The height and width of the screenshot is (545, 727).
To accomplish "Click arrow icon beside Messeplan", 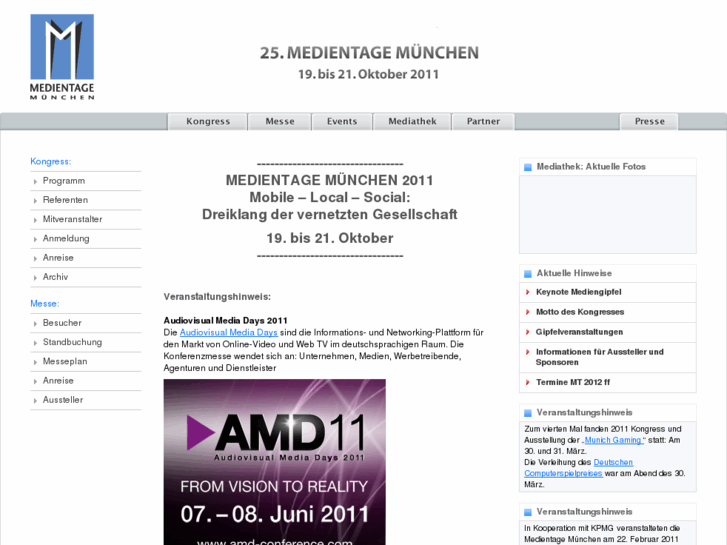I will (35, 362).
